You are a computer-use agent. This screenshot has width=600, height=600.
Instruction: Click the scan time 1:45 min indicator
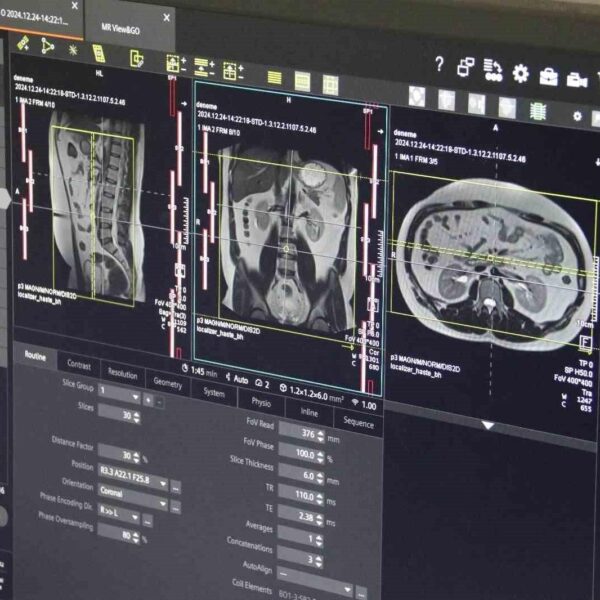[200, 371]
